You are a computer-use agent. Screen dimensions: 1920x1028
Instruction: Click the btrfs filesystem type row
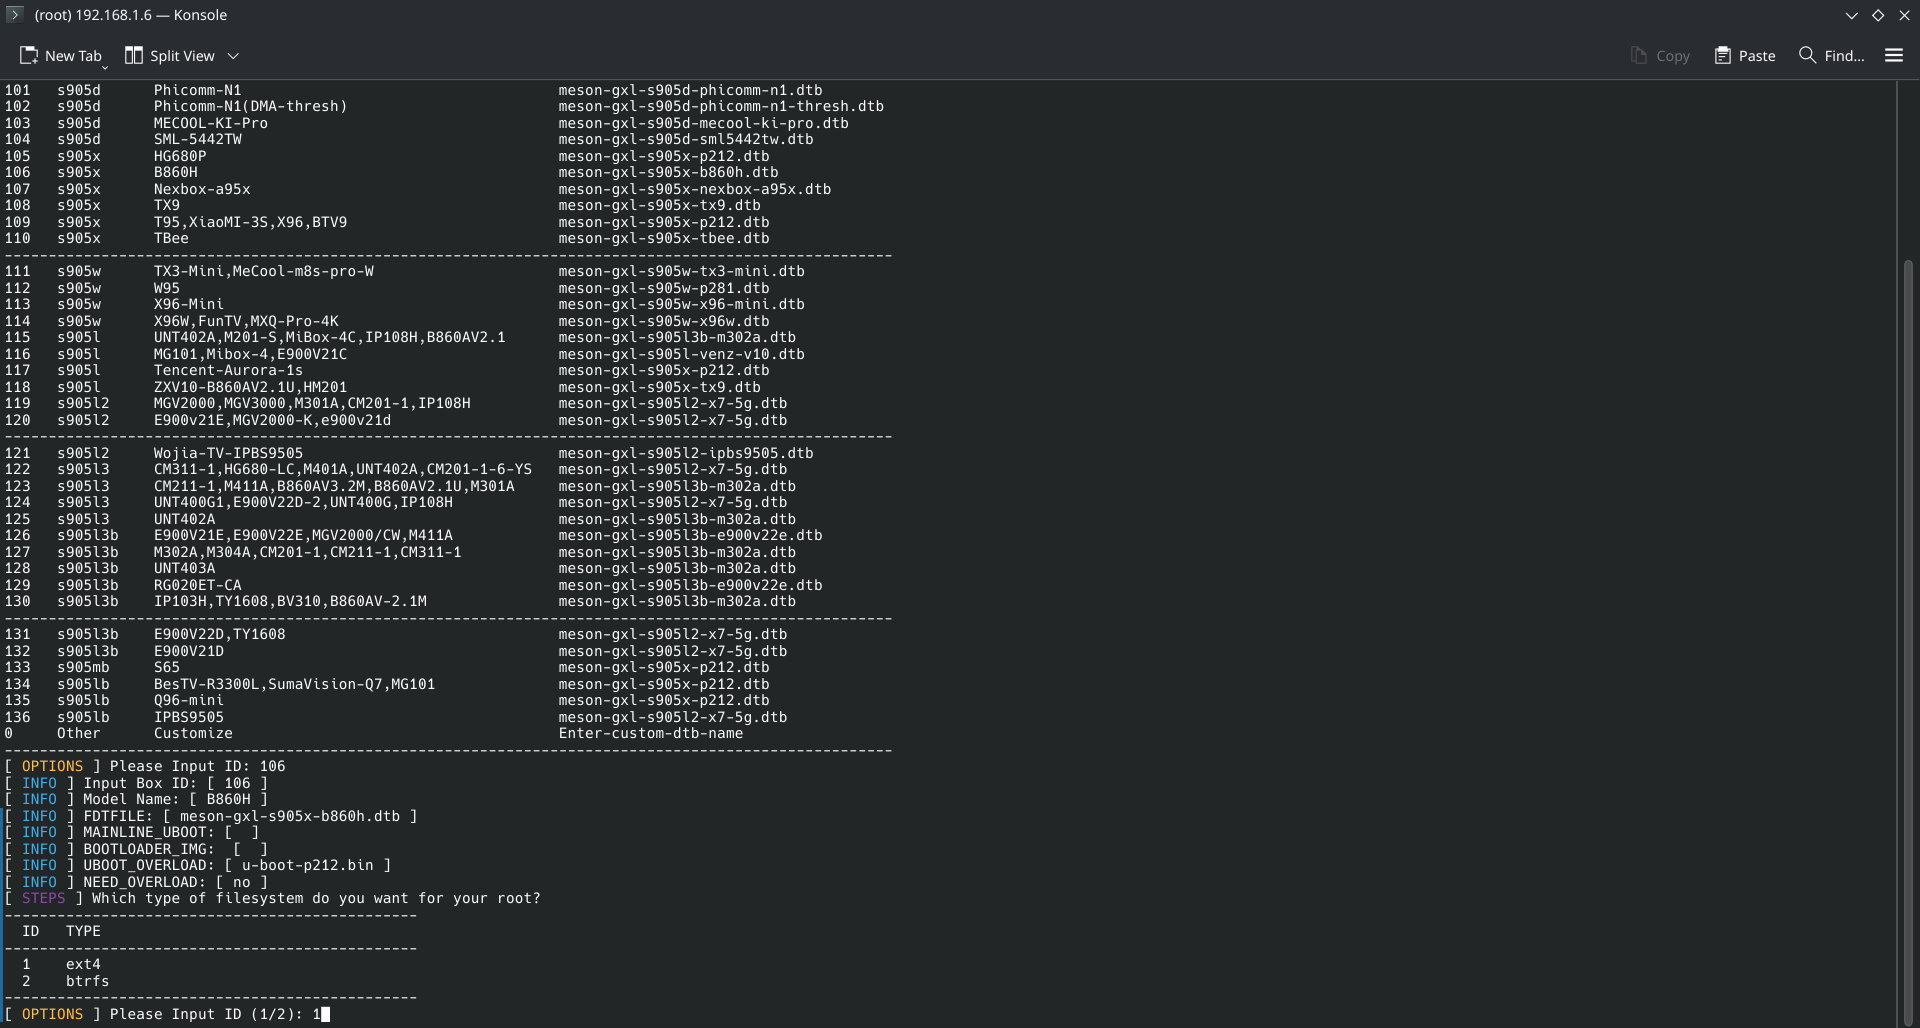click(x=87, y=981)
